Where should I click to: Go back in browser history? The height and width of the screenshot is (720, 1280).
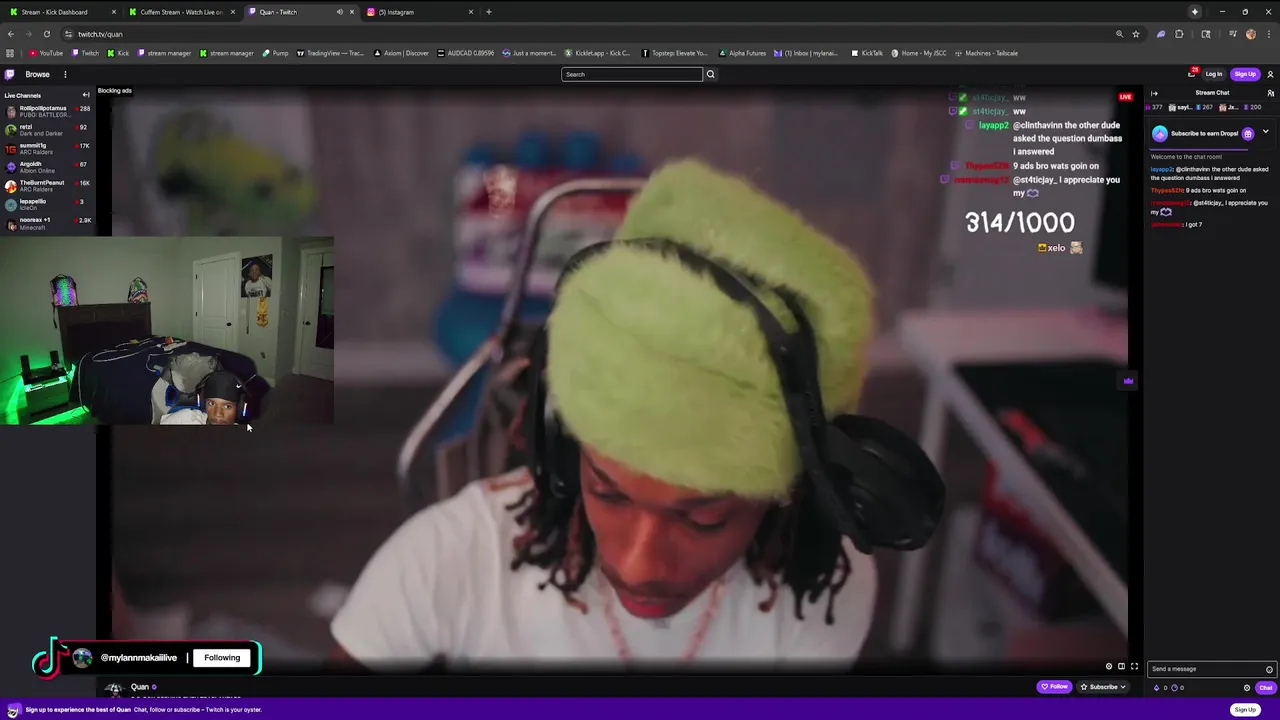point(10,34)
